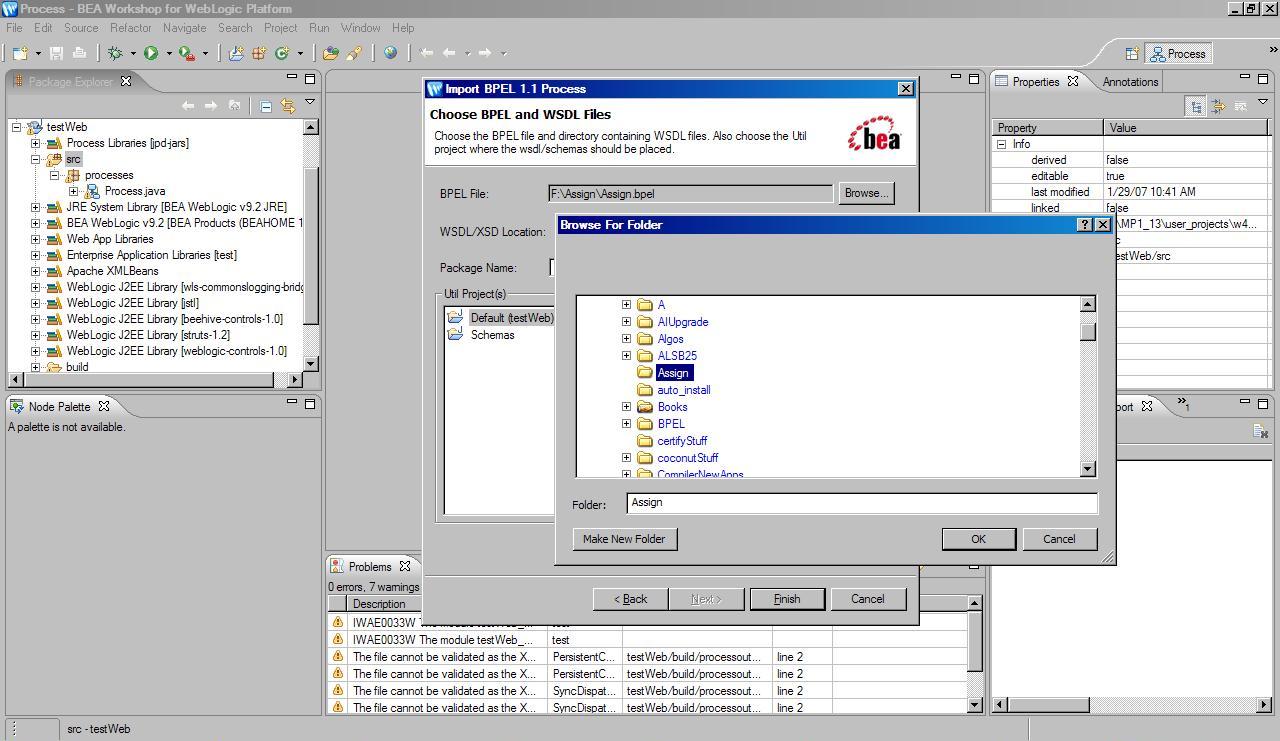Expand the AIUpgrade folder node
The image size is (1280, 741).
pos(627,322)
